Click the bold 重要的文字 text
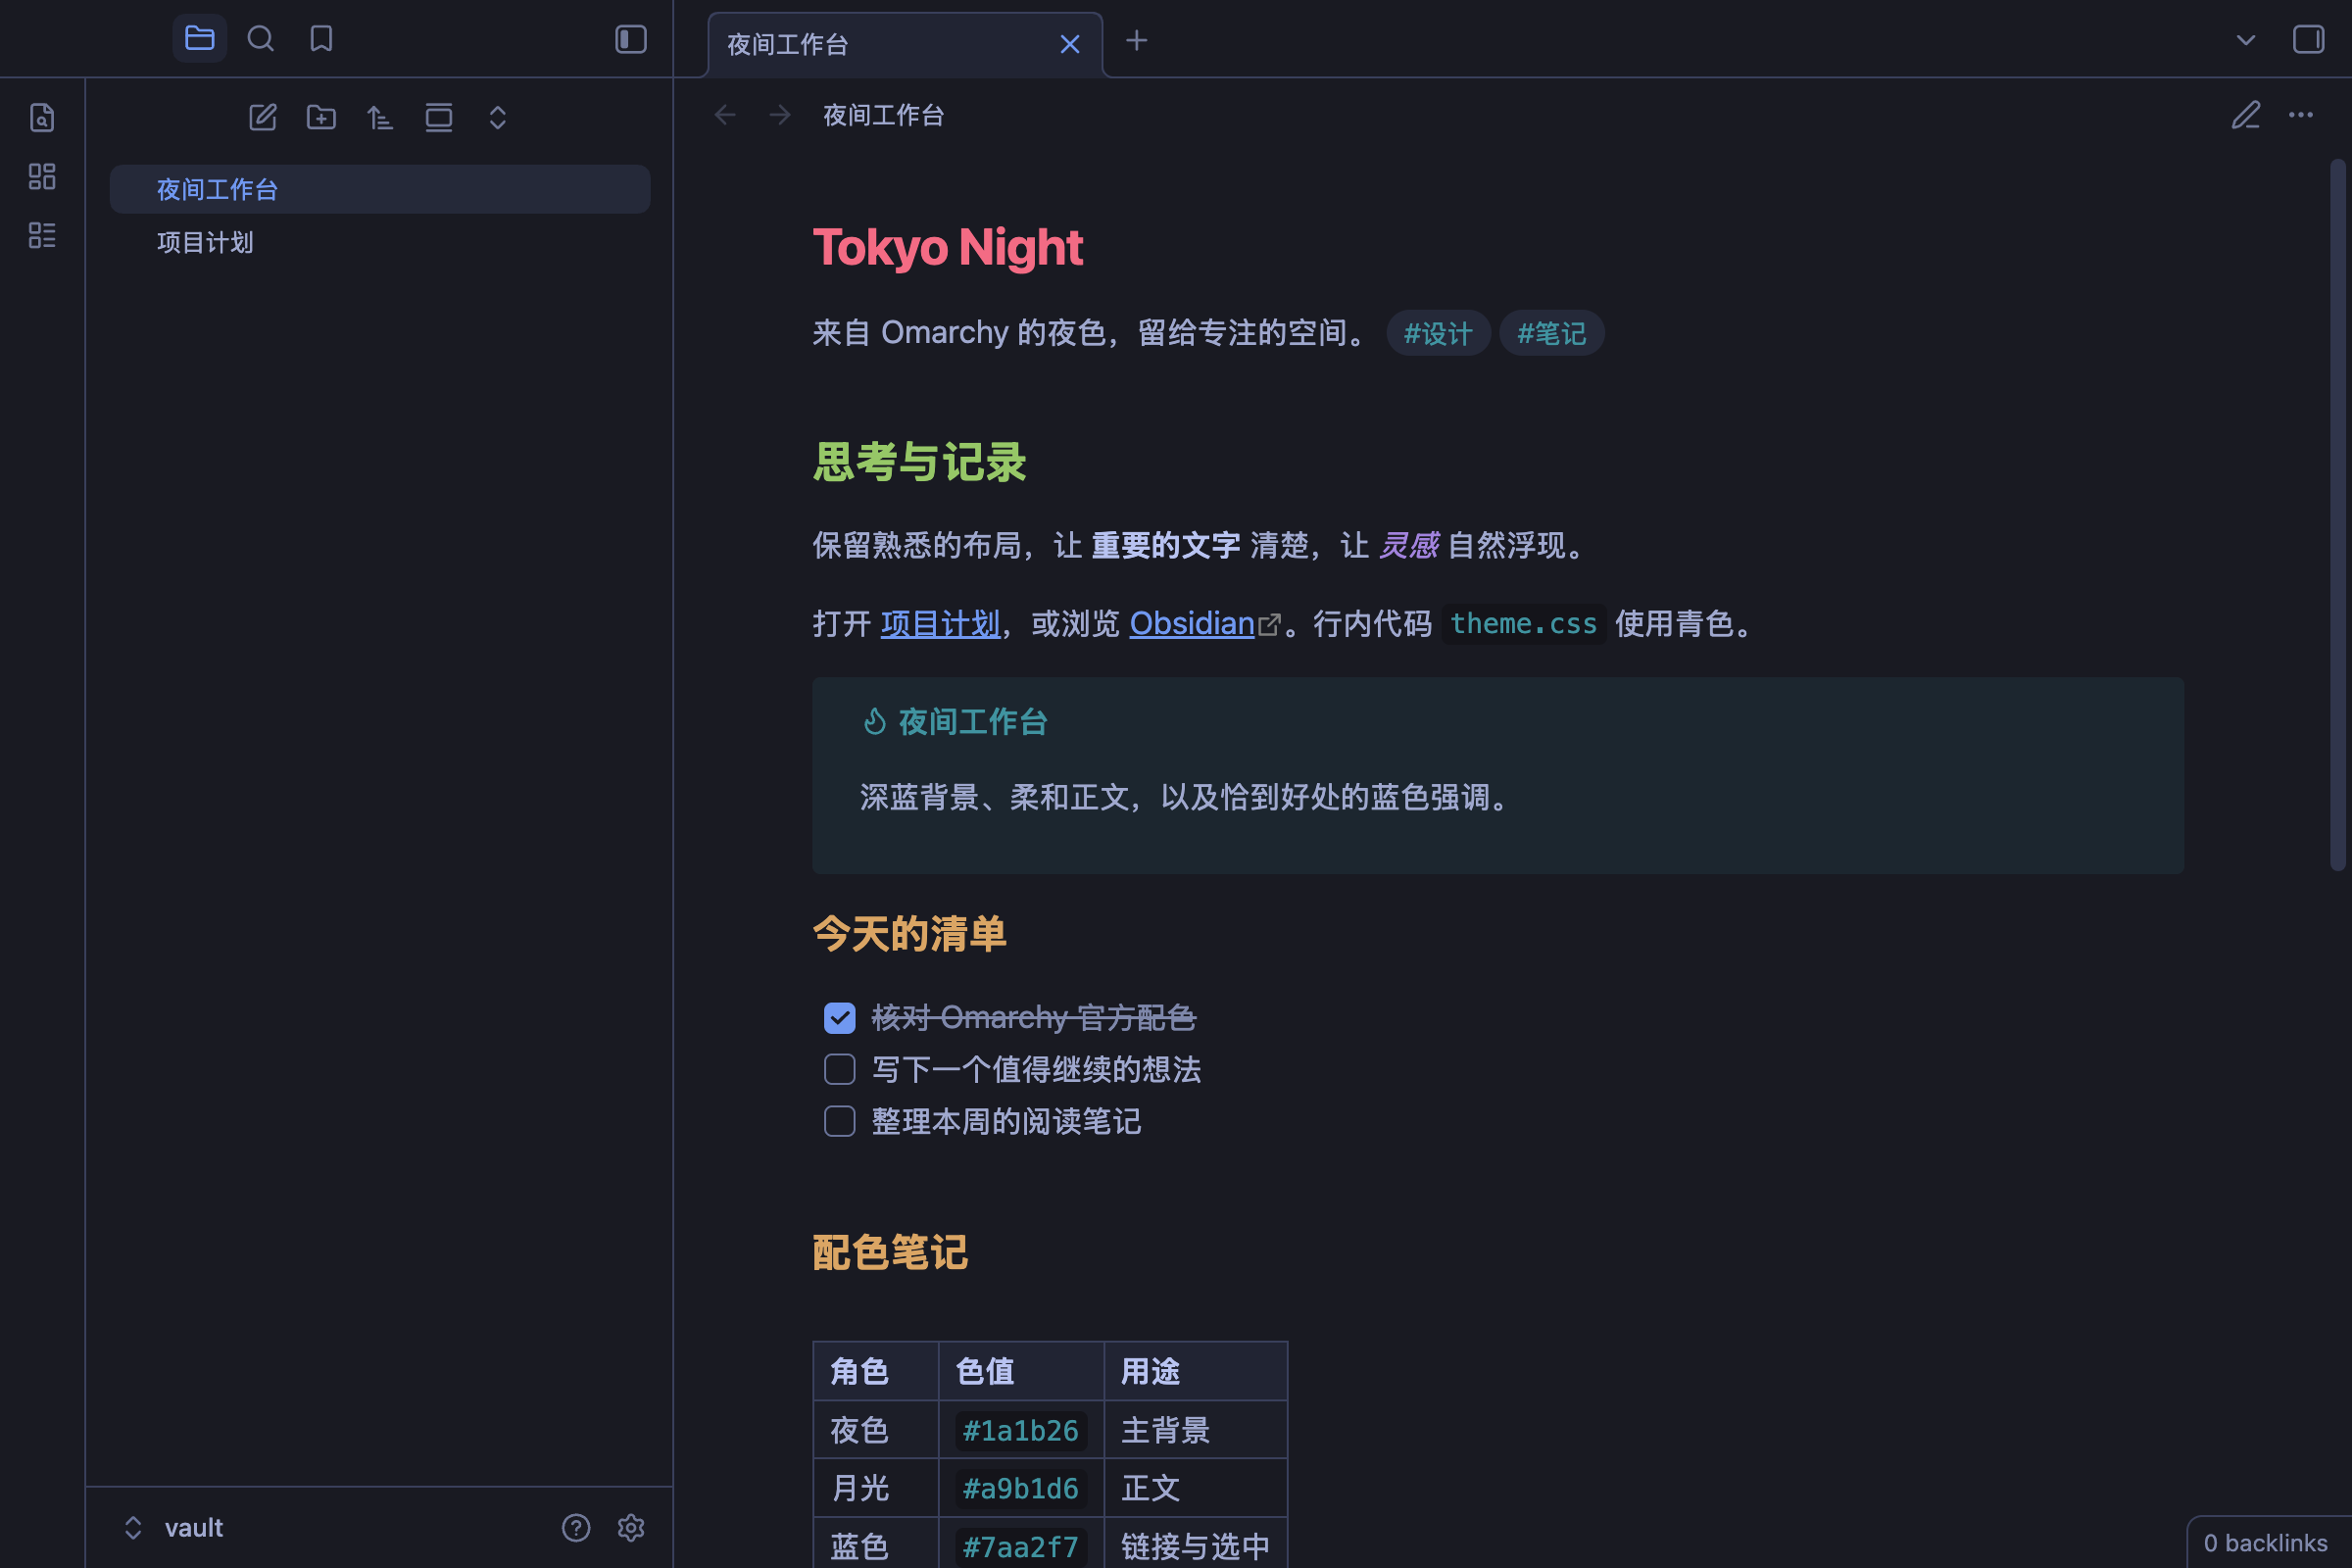 [1166, 546]
